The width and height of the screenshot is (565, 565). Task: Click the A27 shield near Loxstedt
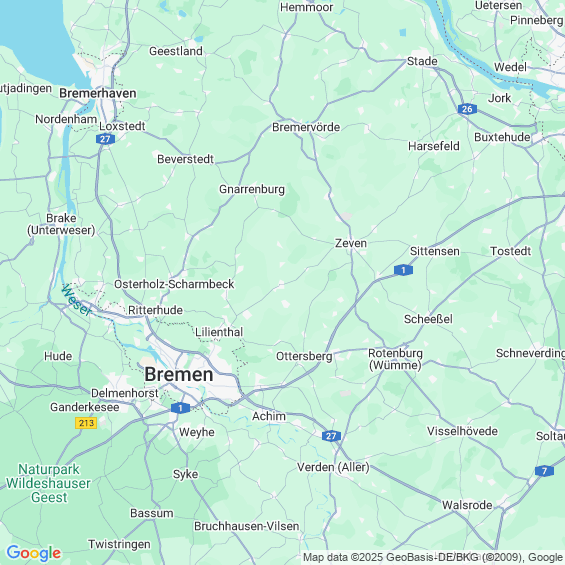point(106,139)
